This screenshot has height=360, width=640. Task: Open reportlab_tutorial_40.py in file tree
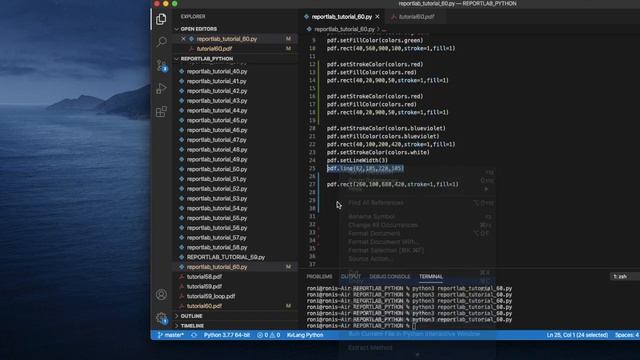(x=217, y=71)
